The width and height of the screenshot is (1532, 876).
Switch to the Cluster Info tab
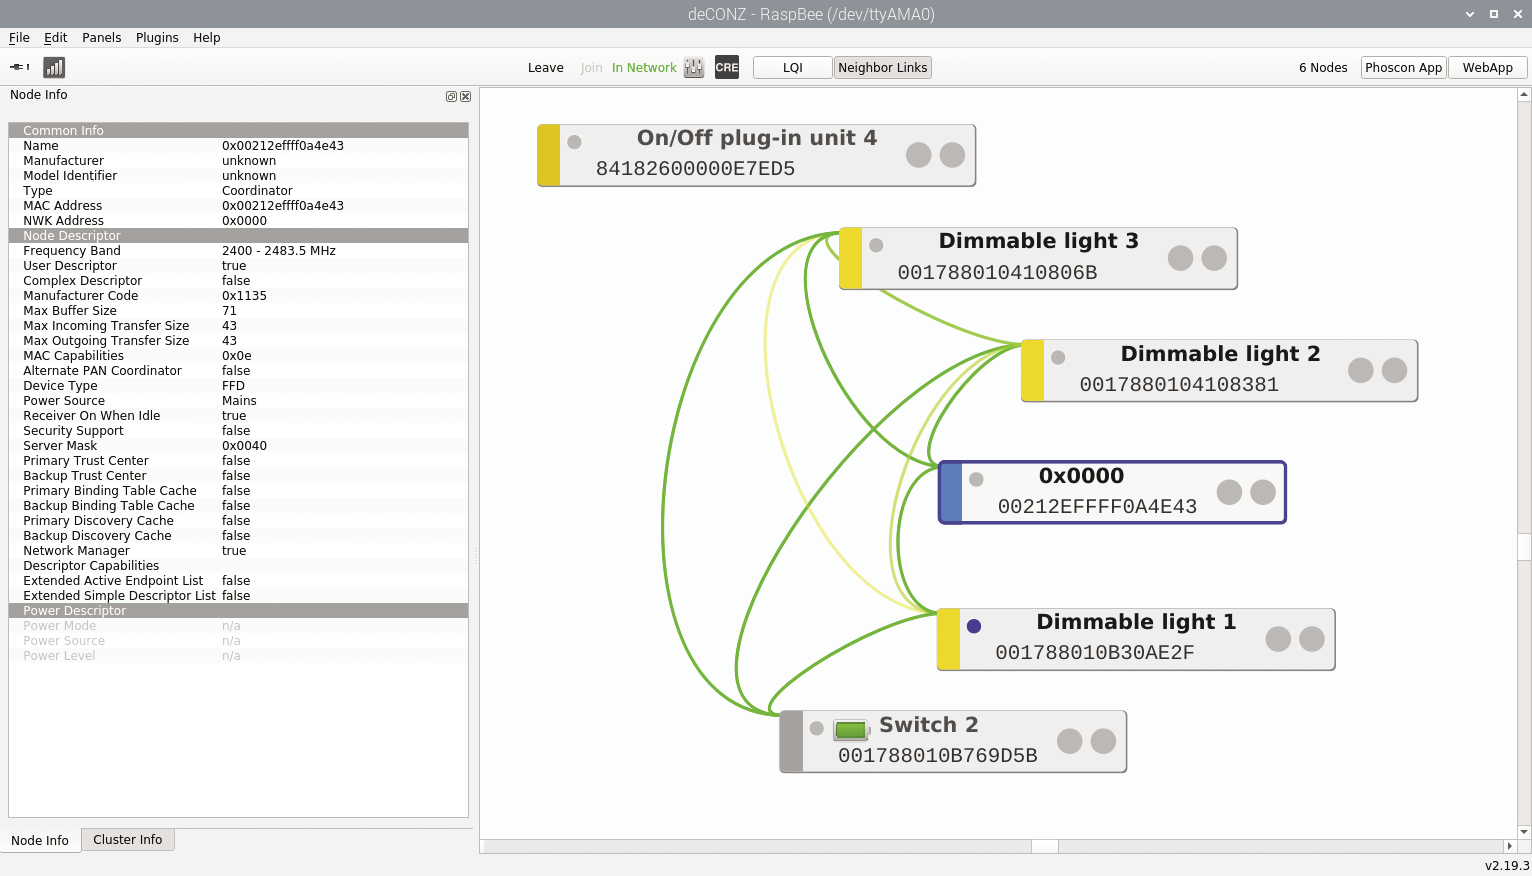click(x=127, y=839)
